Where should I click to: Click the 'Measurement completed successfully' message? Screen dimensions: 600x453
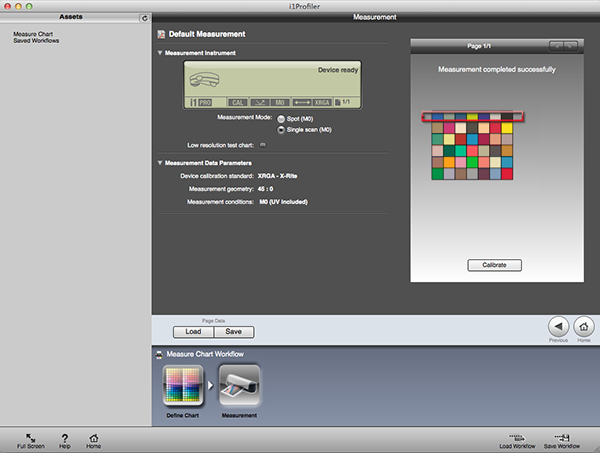pos(497,70)
